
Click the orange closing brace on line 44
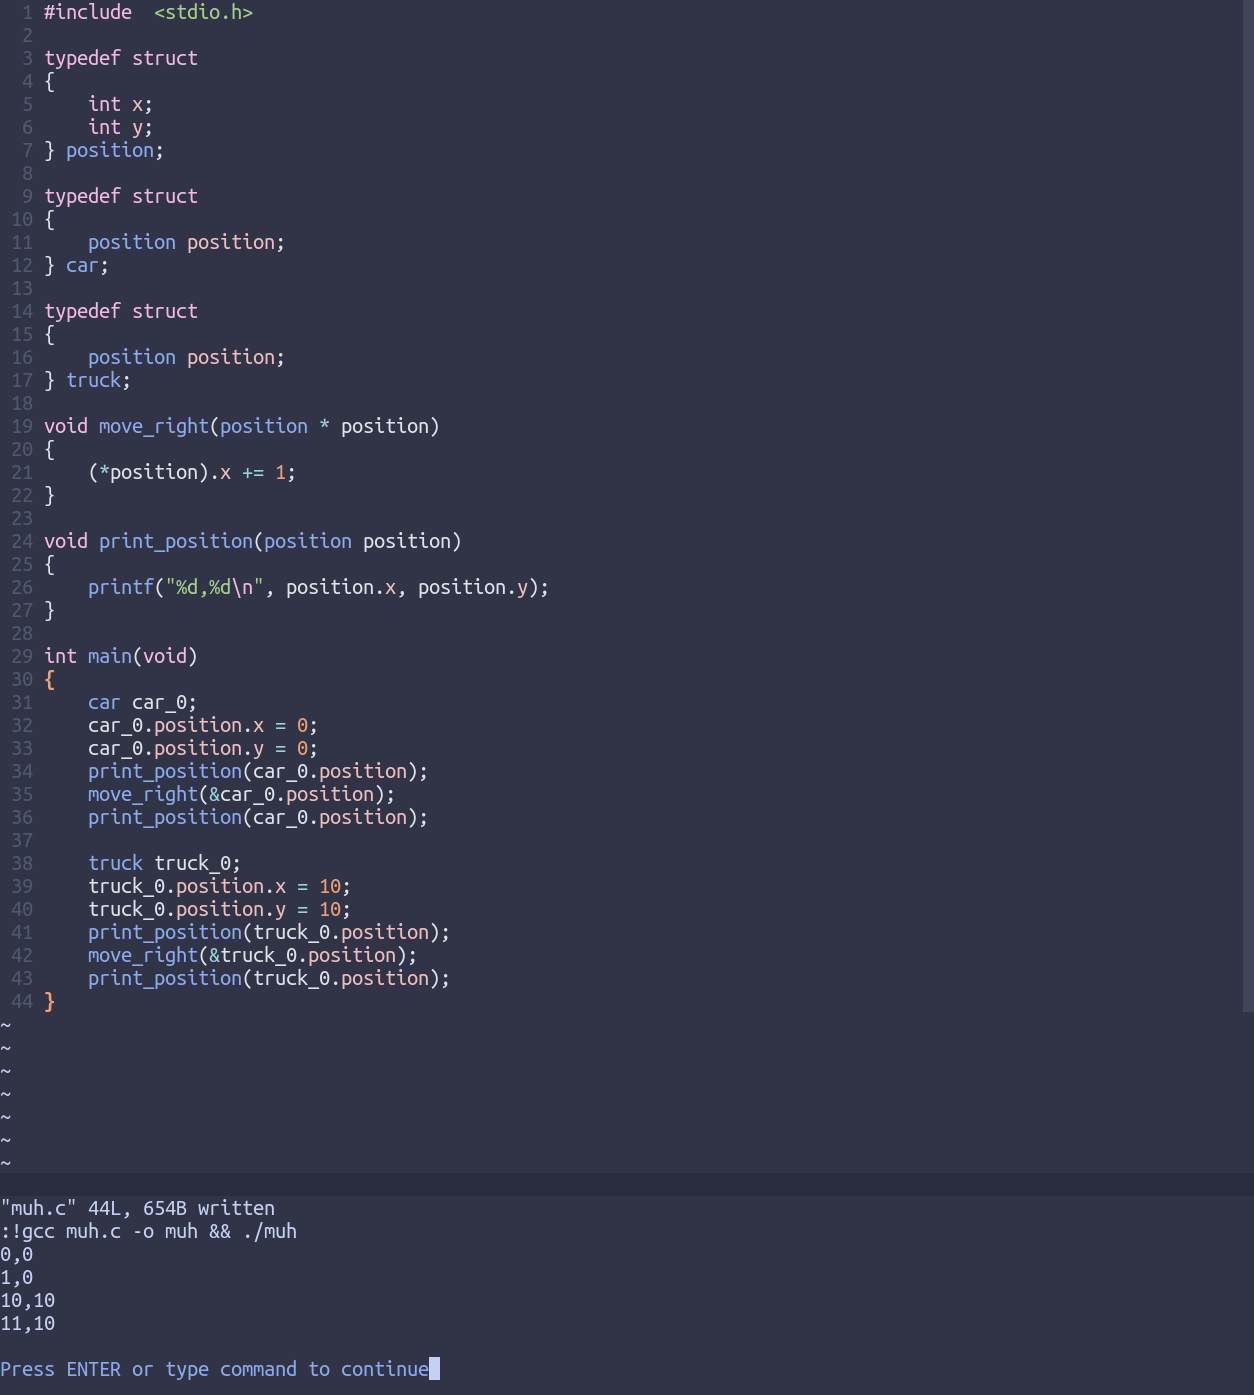[x=49, y=1001]
